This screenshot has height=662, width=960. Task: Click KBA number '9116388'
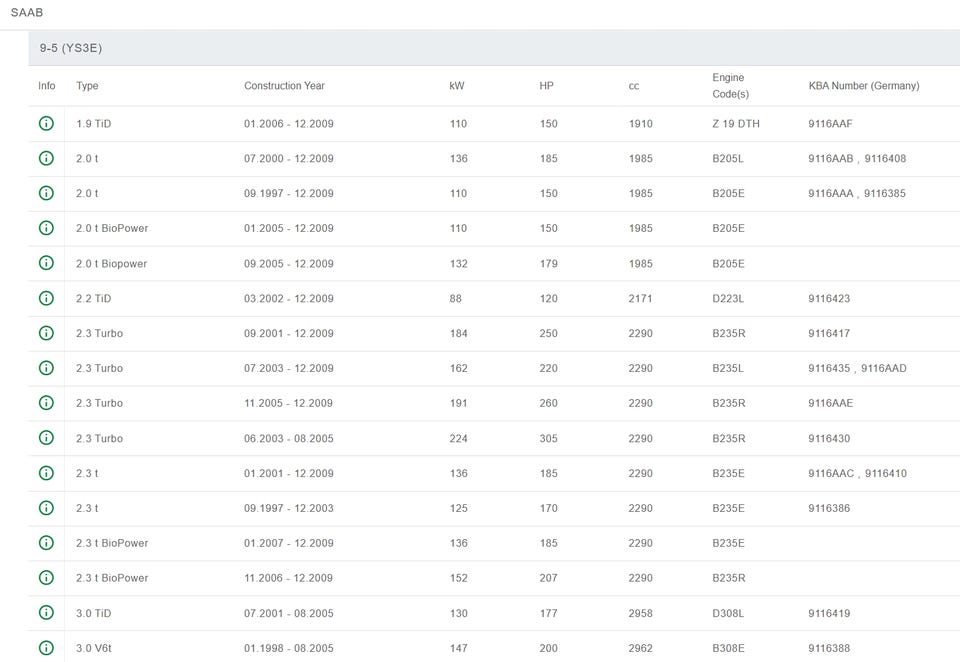(x=829, y=649)
